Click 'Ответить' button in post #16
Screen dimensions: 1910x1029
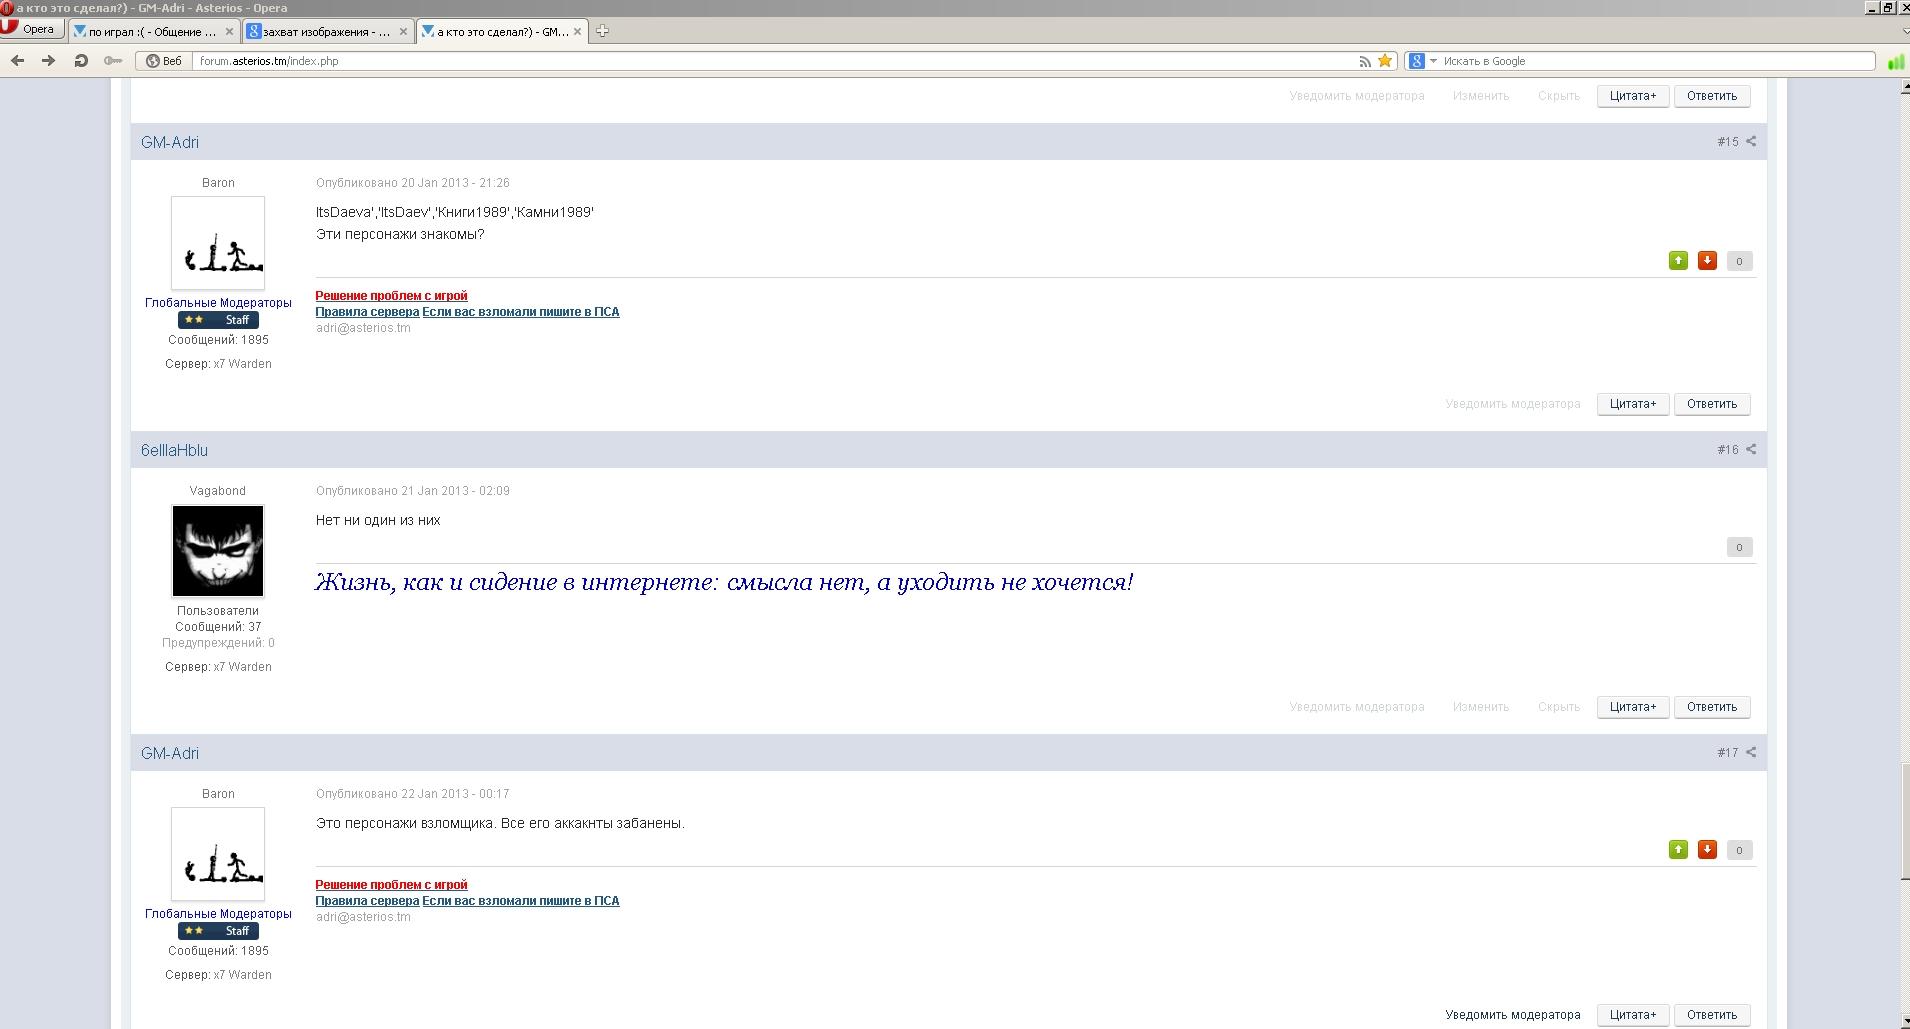[1712, 707]
